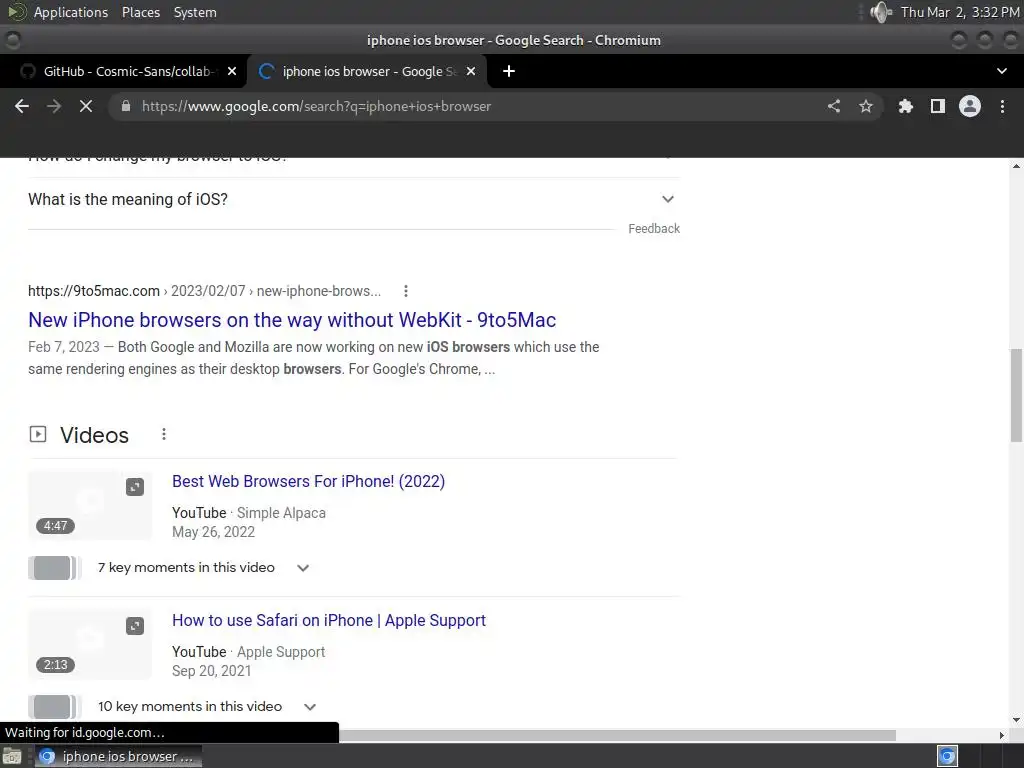Click the date and time clock
Image resolution: width=1024 pixels, height=768 pixels.
pyautogui.click(x=960, y=12)
